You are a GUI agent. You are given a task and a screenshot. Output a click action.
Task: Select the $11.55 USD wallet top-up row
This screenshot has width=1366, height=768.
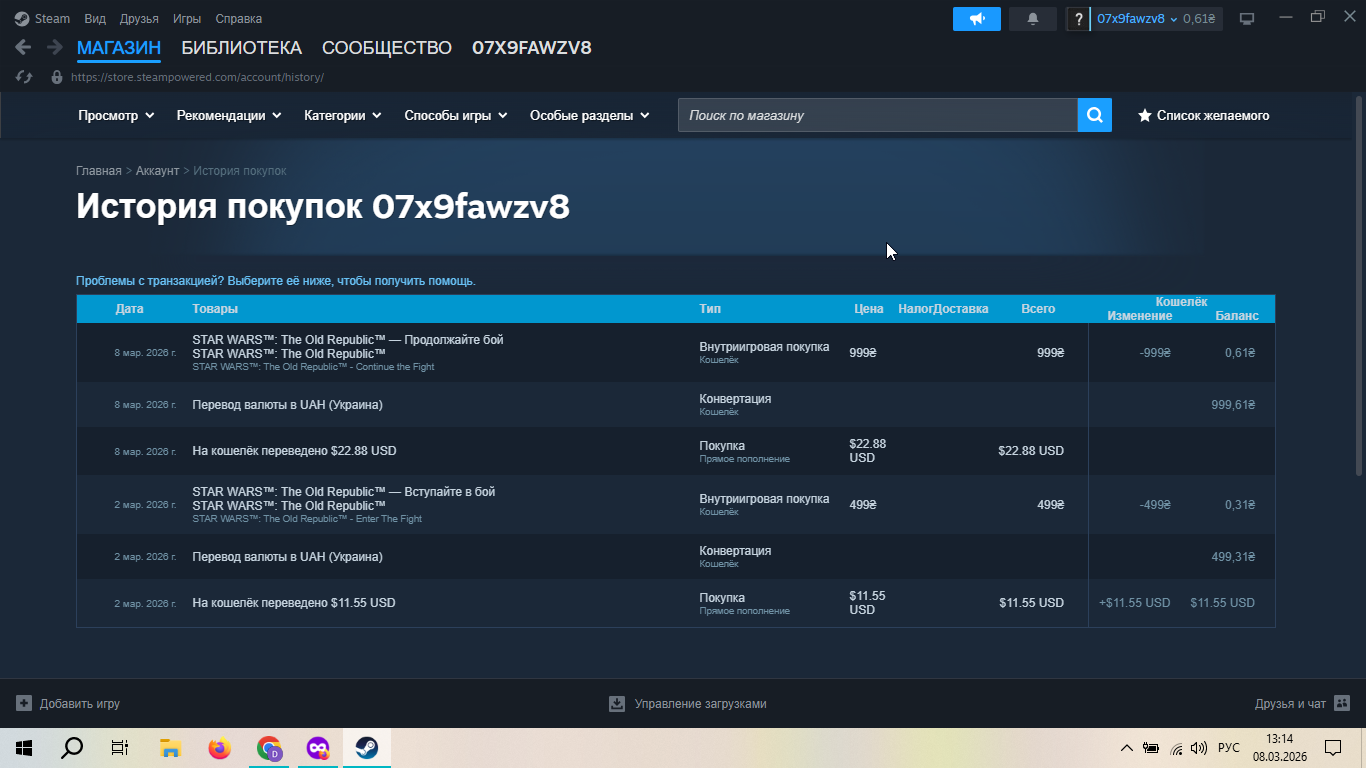[x=676, y=603]
